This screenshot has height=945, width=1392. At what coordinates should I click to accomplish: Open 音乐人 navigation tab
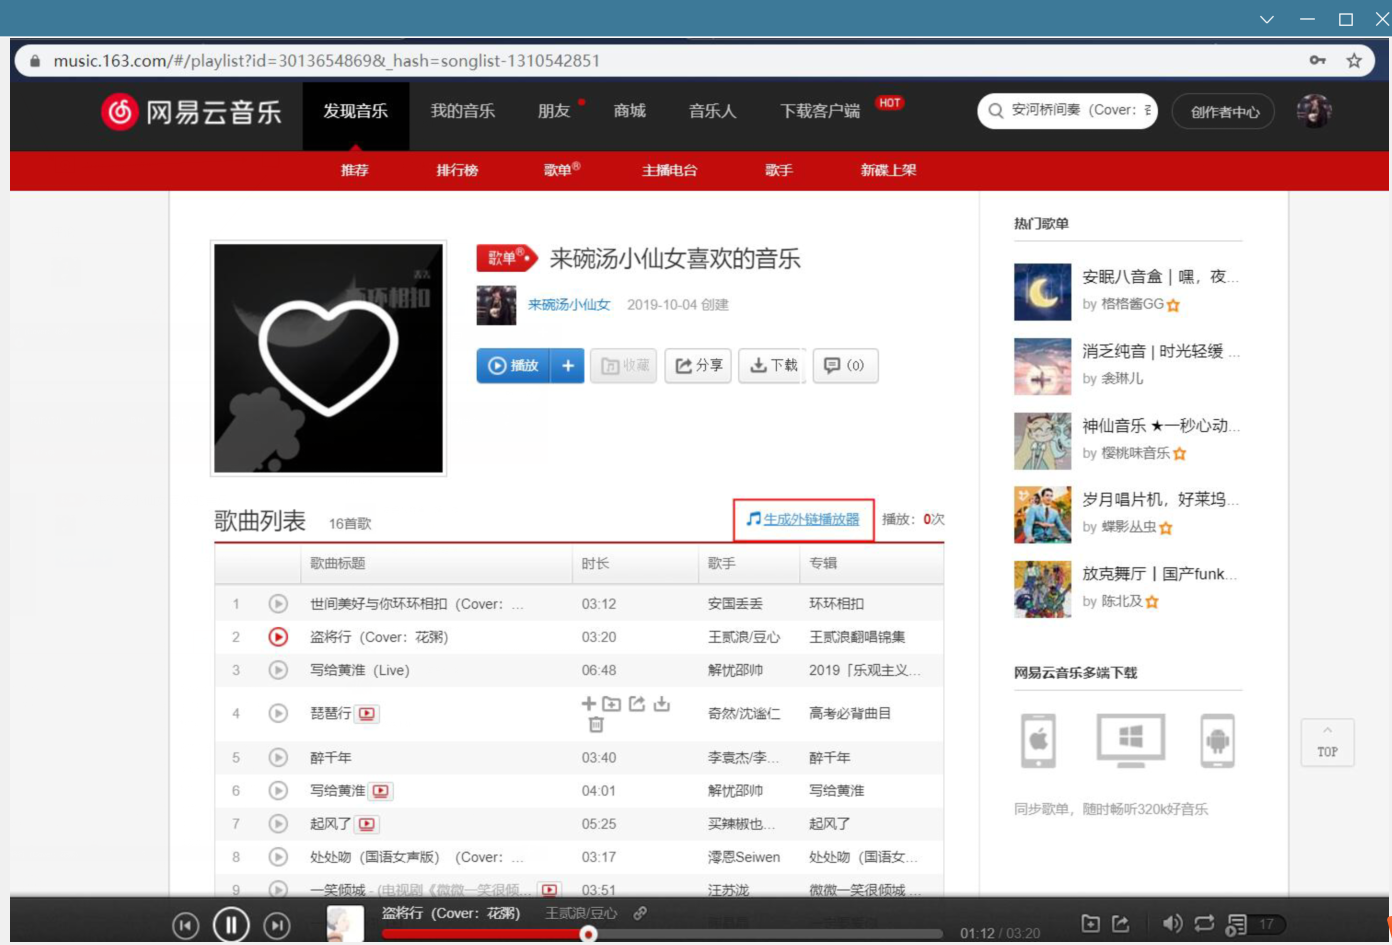(x=712, y=111)
